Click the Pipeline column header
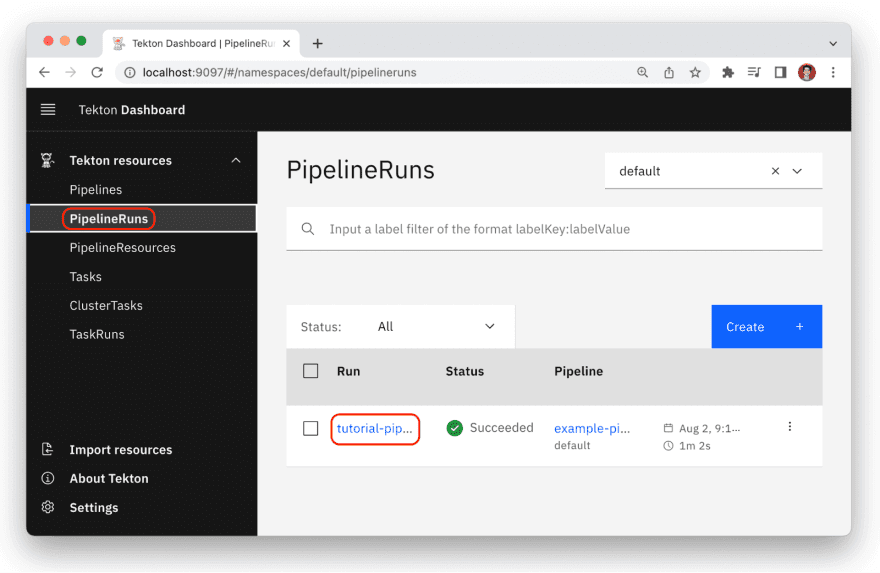Viewport: 880px width, 573px height. click(x=579, y=371)
